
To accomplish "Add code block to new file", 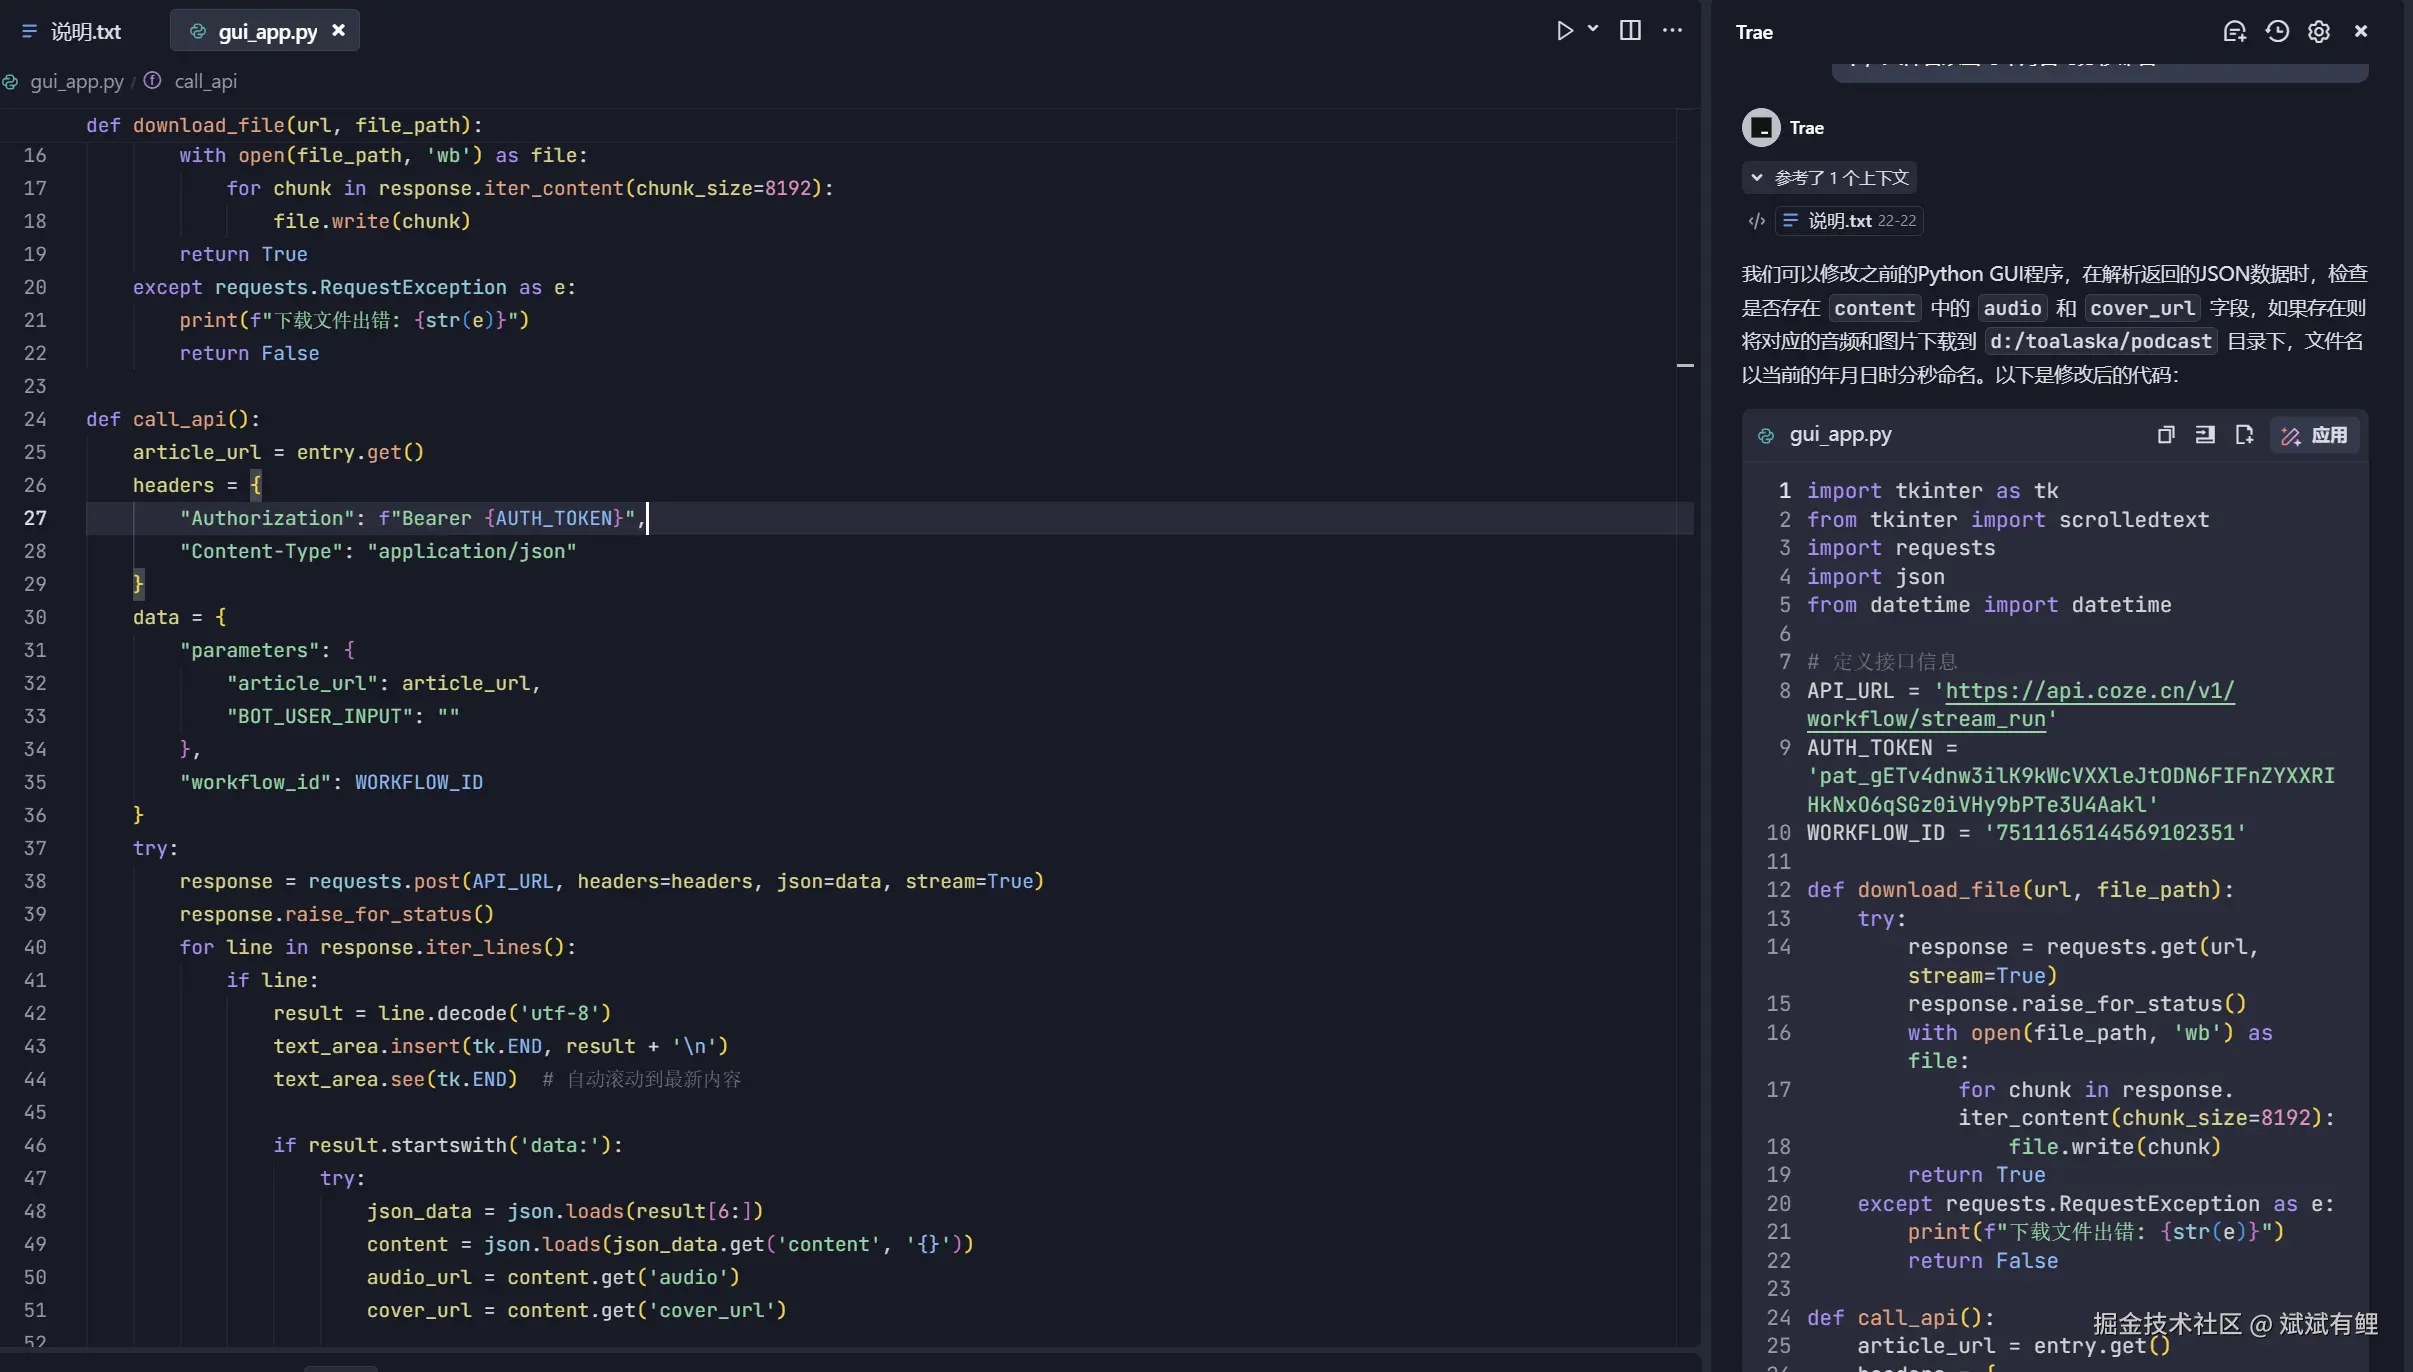I will [2244, 435].
